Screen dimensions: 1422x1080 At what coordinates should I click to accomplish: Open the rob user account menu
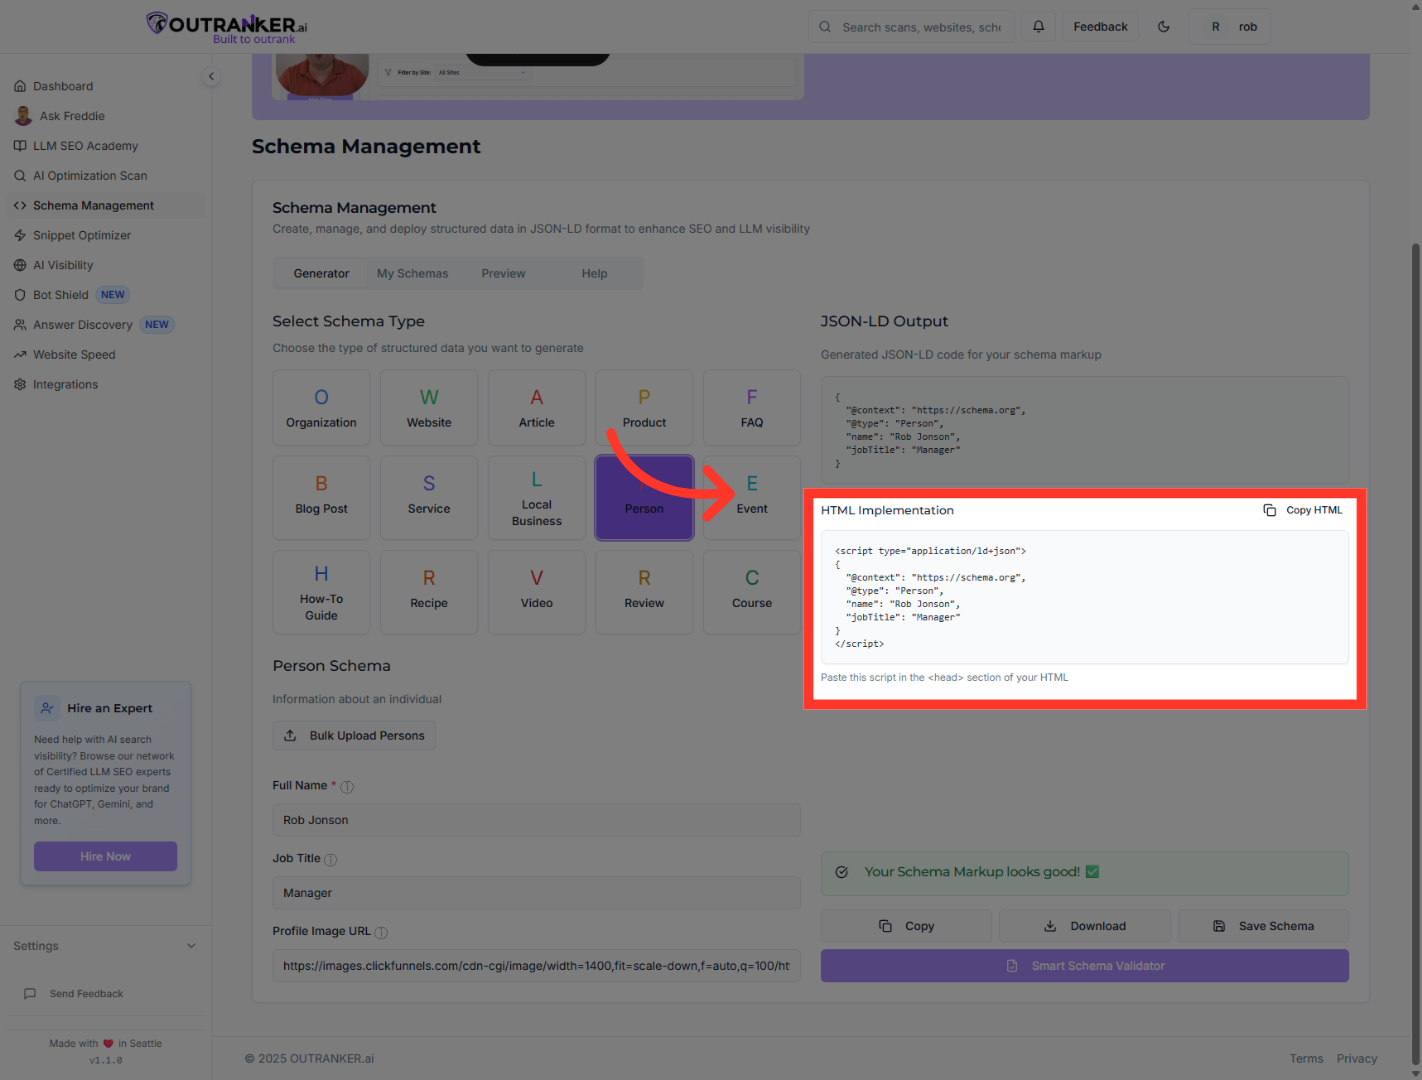tap(1230, 27)
